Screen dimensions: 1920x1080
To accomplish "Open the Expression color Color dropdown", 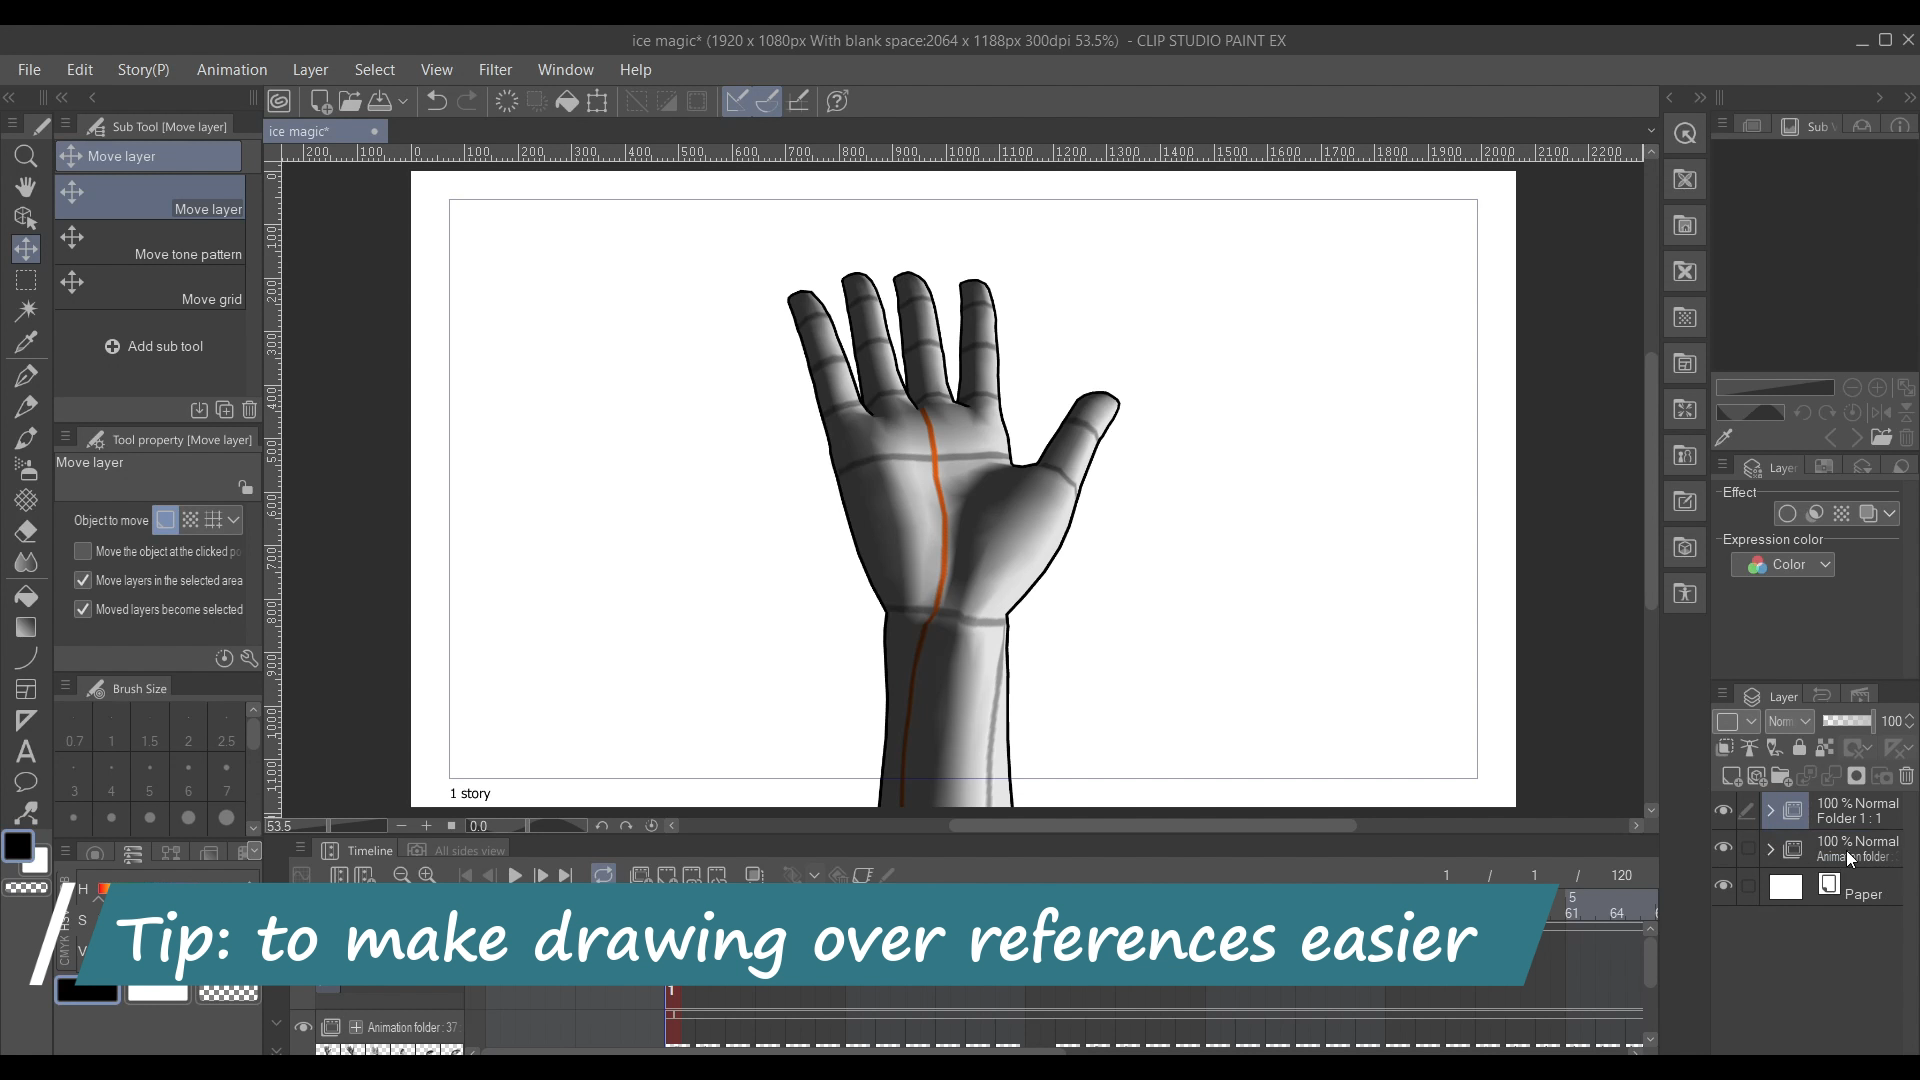I will click(x=1782, y=565).
